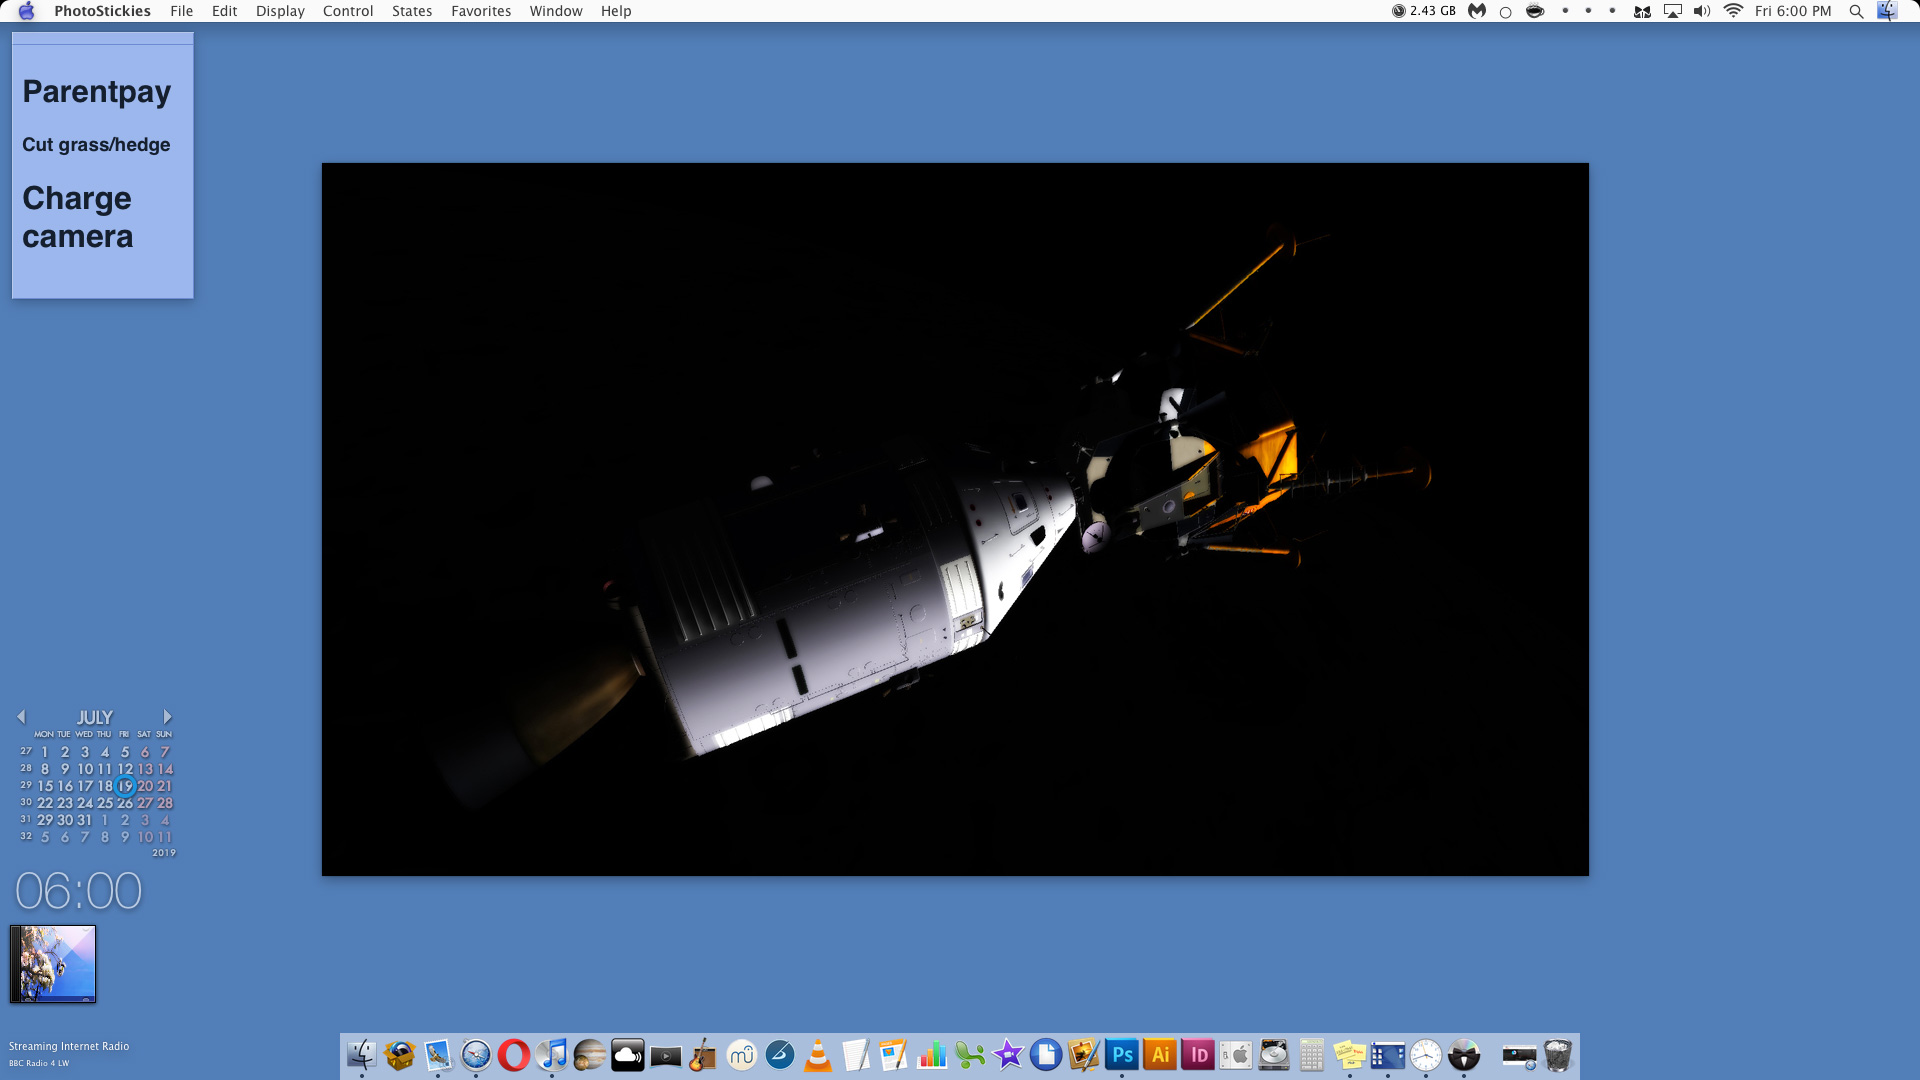
Task: Launch Safari compass icon
Action: tap(476, 1055)
